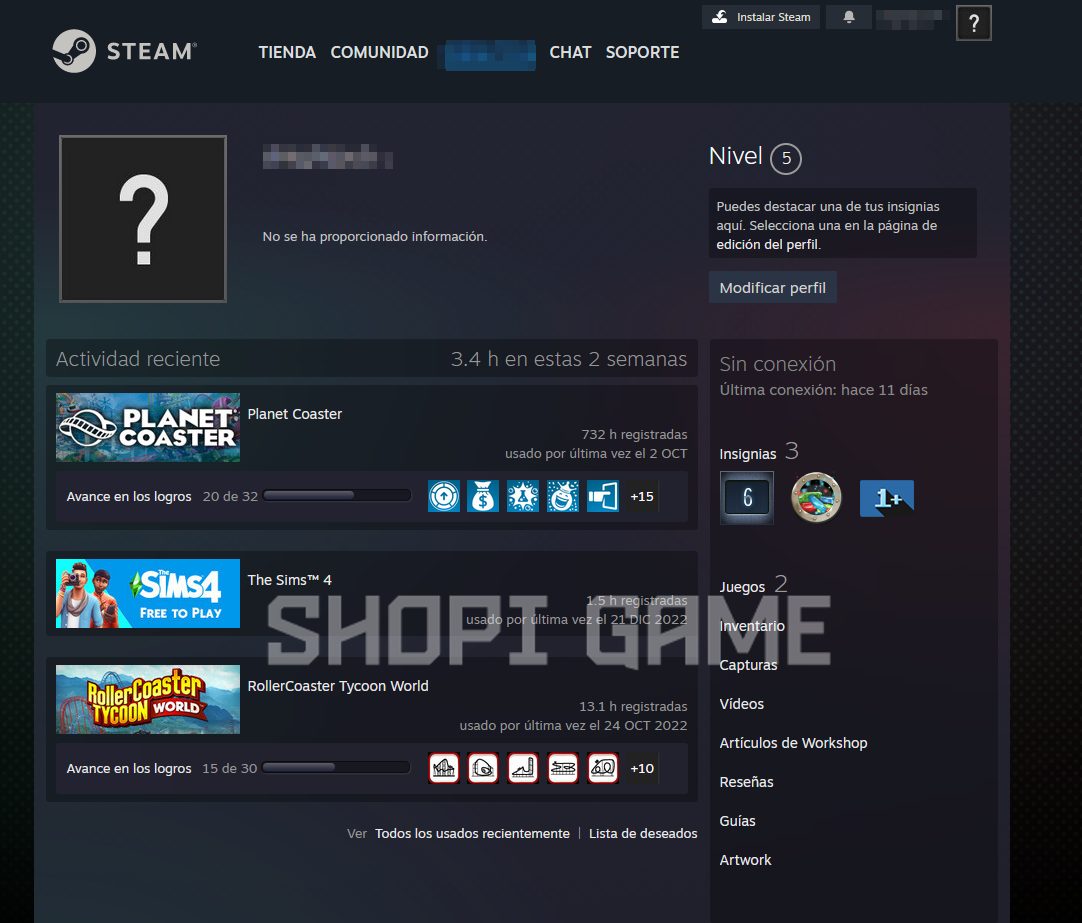The height and width of the screenshot is (923, 1082).
Task: Open the RollerCoaster Tycoon World thumbnail
Action: coord(148,699)
